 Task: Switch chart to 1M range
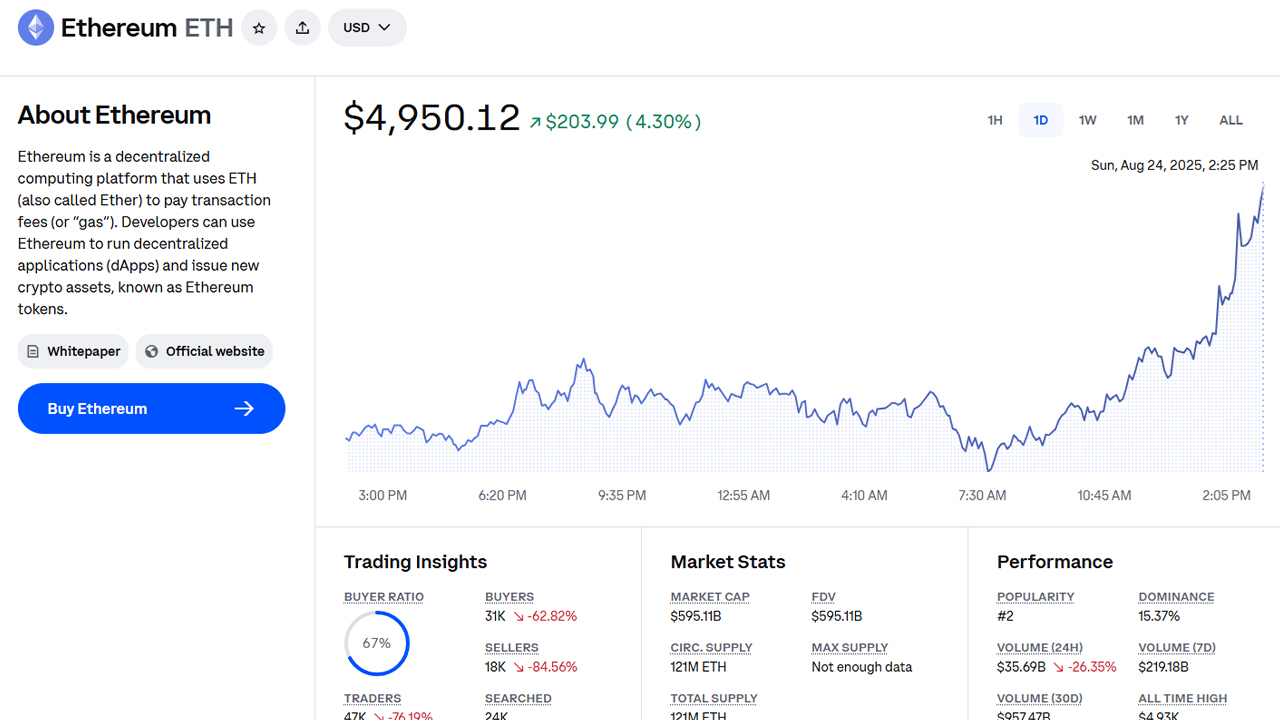click(1135, 120)
